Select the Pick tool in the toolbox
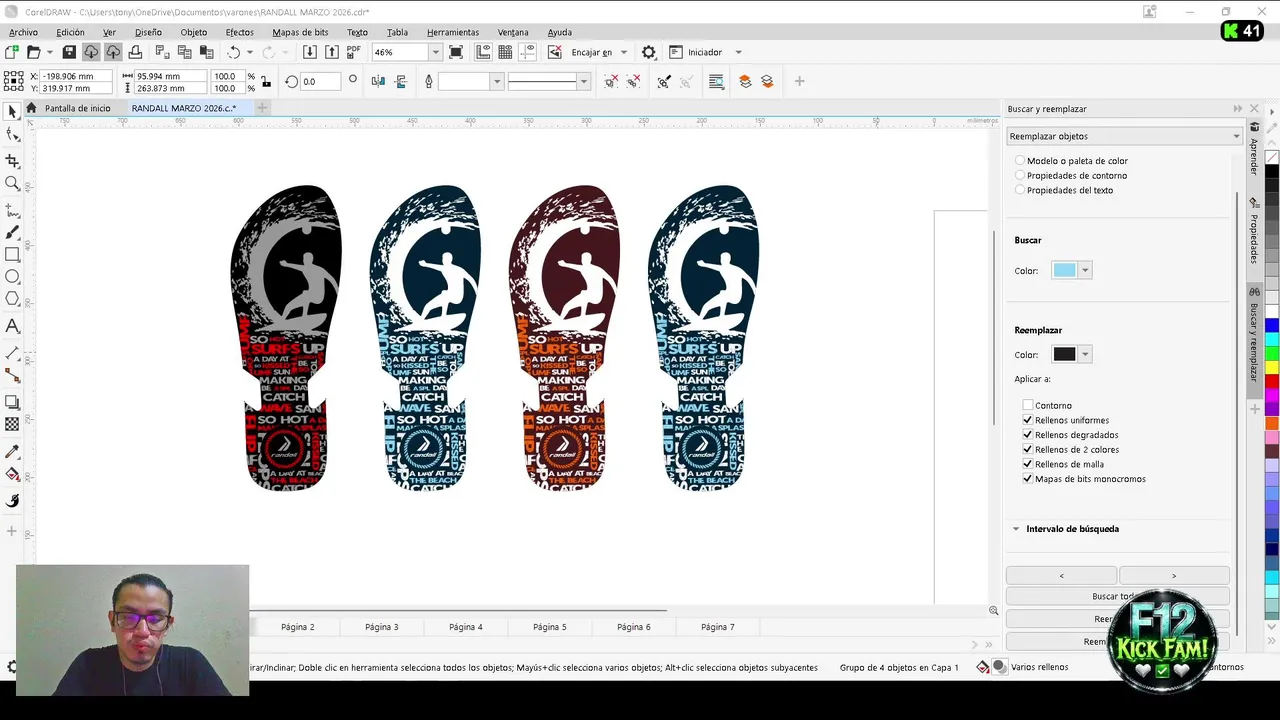Screen dimensions: 1280x720 [12, 112]
